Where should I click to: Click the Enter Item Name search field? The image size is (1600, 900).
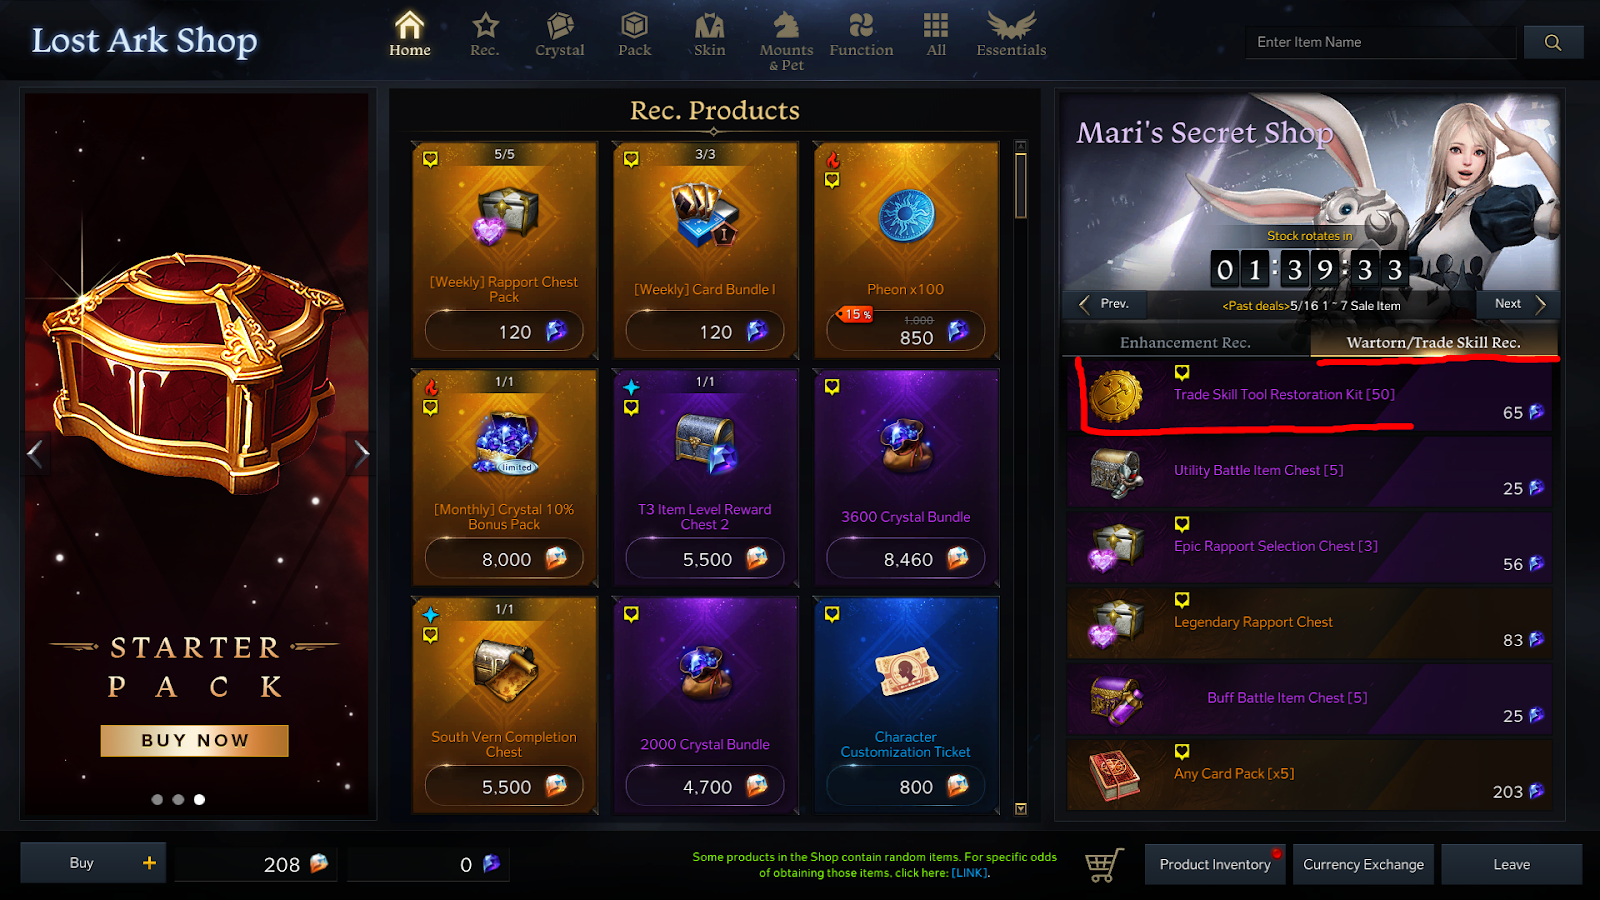[x=1380, y=42]
